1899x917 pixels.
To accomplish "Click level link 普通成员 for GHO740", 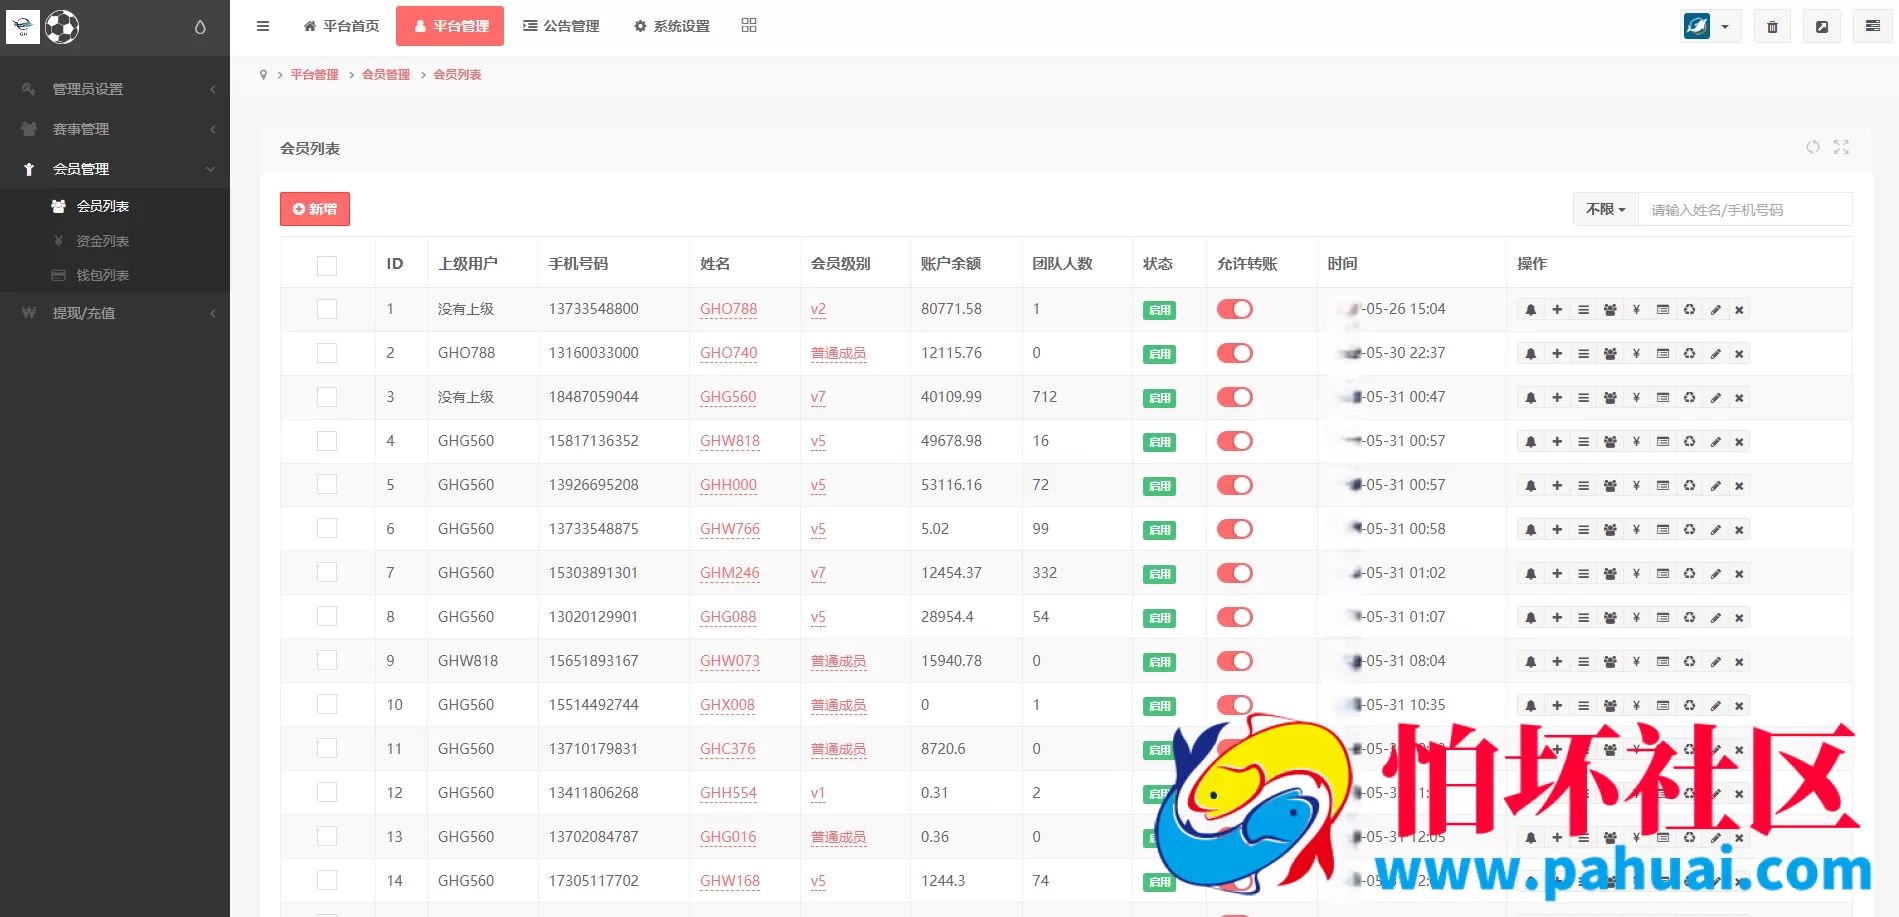I will point(838,353).
